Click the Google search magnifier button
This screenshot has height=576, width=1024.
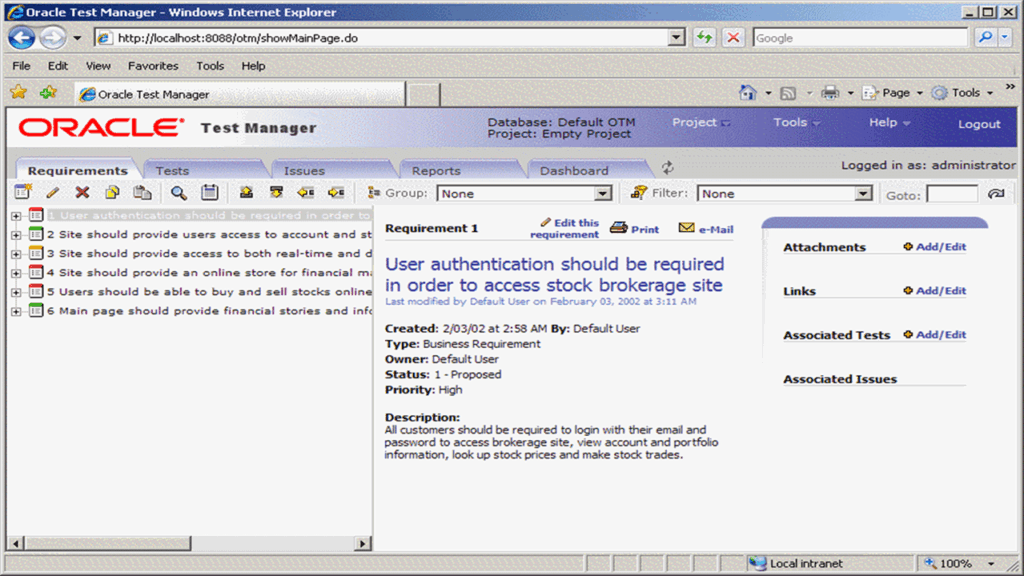pos(985,38)
